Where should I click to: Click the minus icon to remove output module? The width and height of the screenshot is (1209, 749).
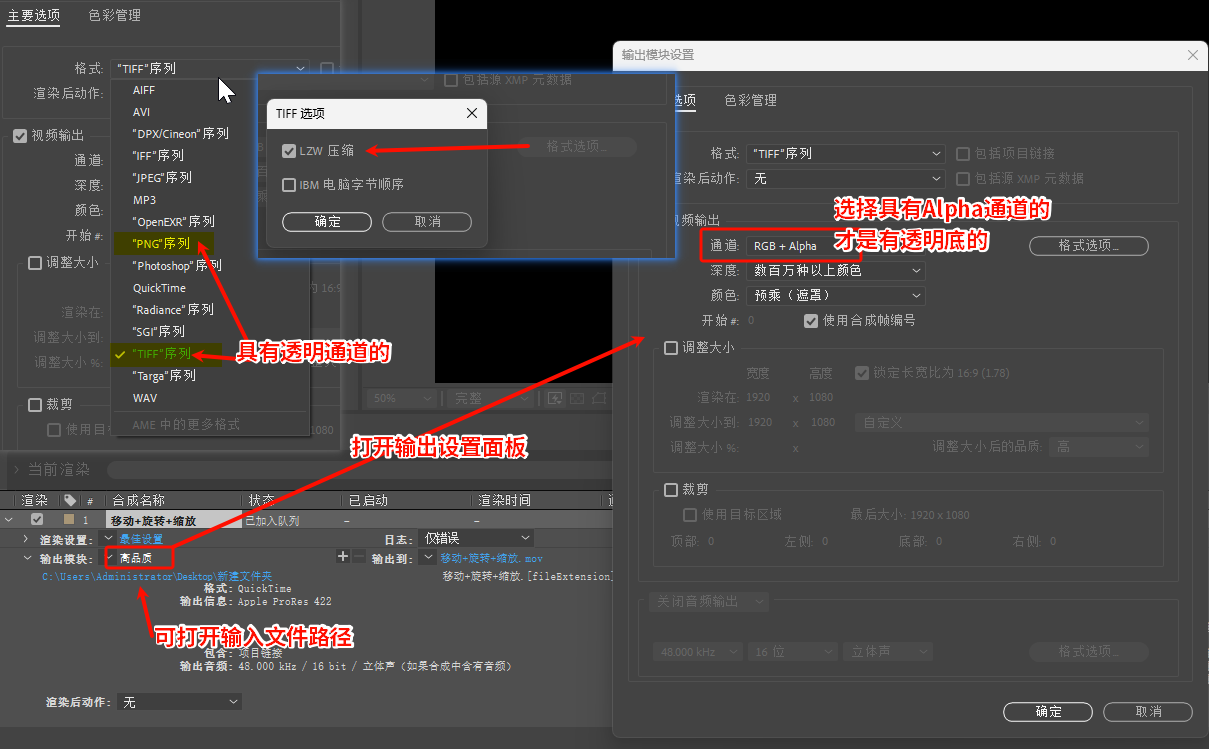click(x=359, y=557)
